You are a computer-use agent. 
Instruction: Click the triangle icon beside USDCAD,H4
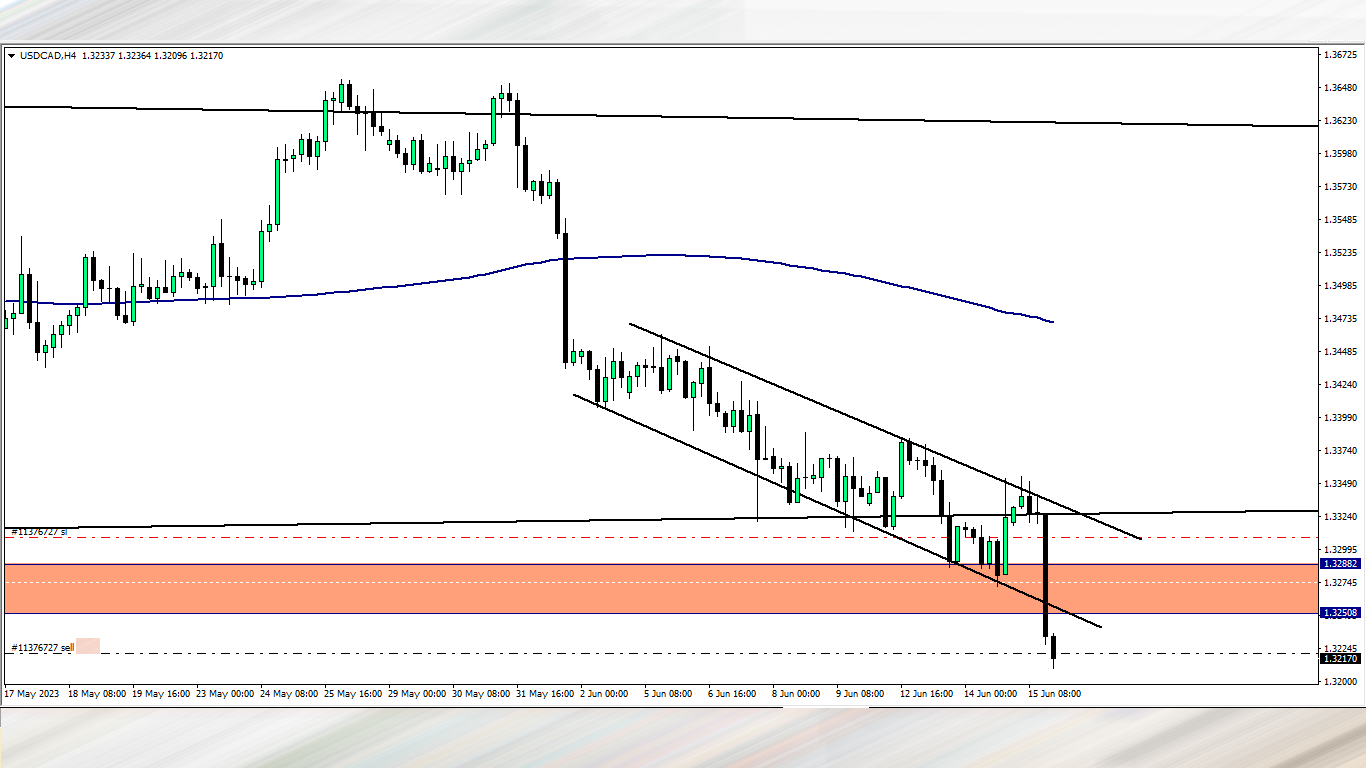tap(12, 56)
